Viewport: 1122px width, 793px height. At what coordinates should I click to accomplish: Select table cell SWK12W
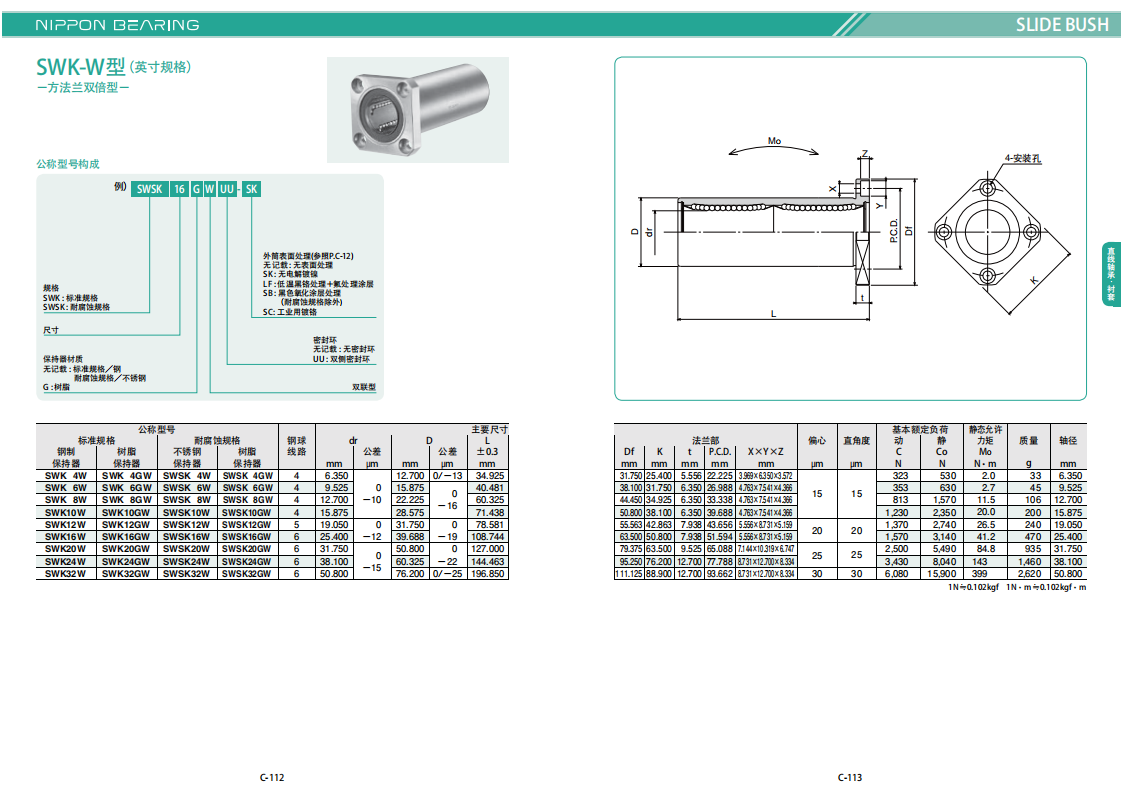(66, 525)
